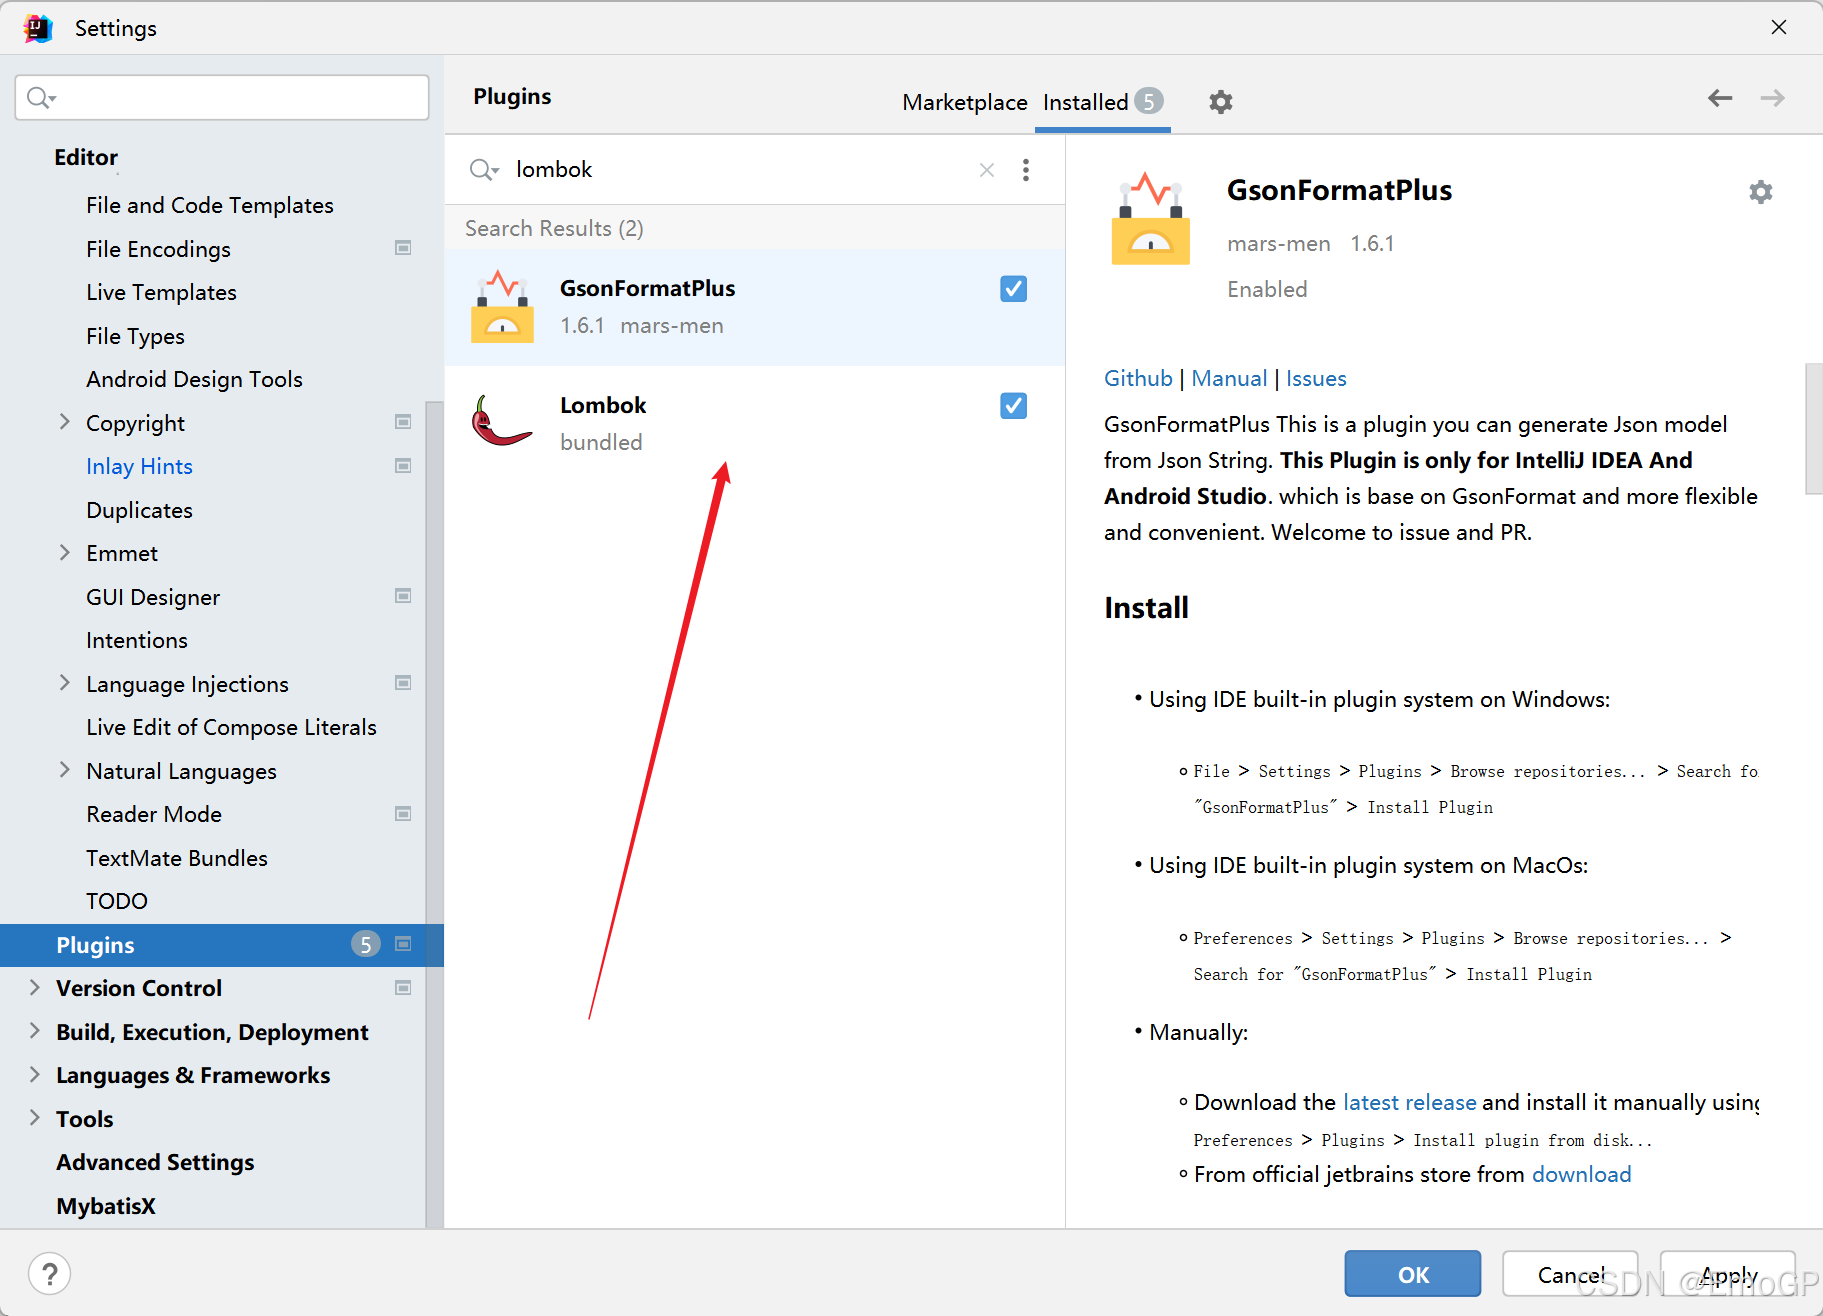Click project-level icon beside GUI Designer
The height and width of the screenshot is (1316, 1823).
[x=403, y=596]
